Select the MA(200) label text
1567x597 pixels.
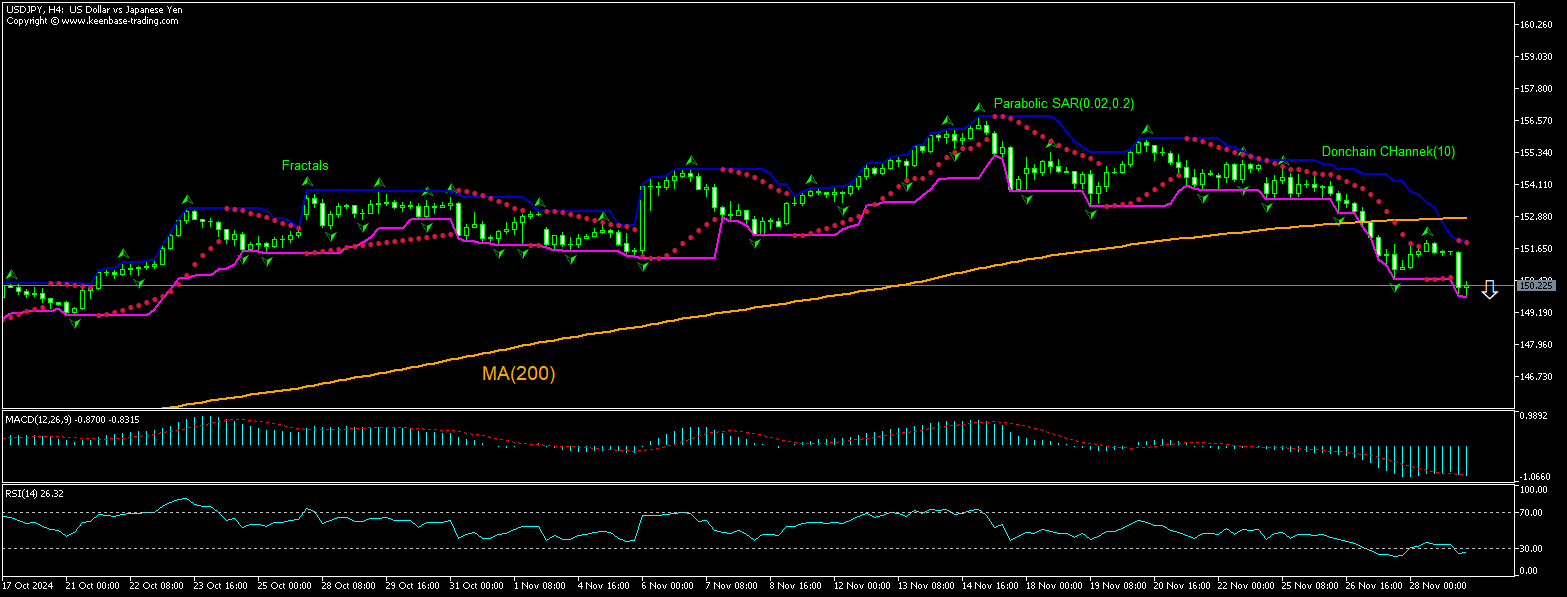518,374
